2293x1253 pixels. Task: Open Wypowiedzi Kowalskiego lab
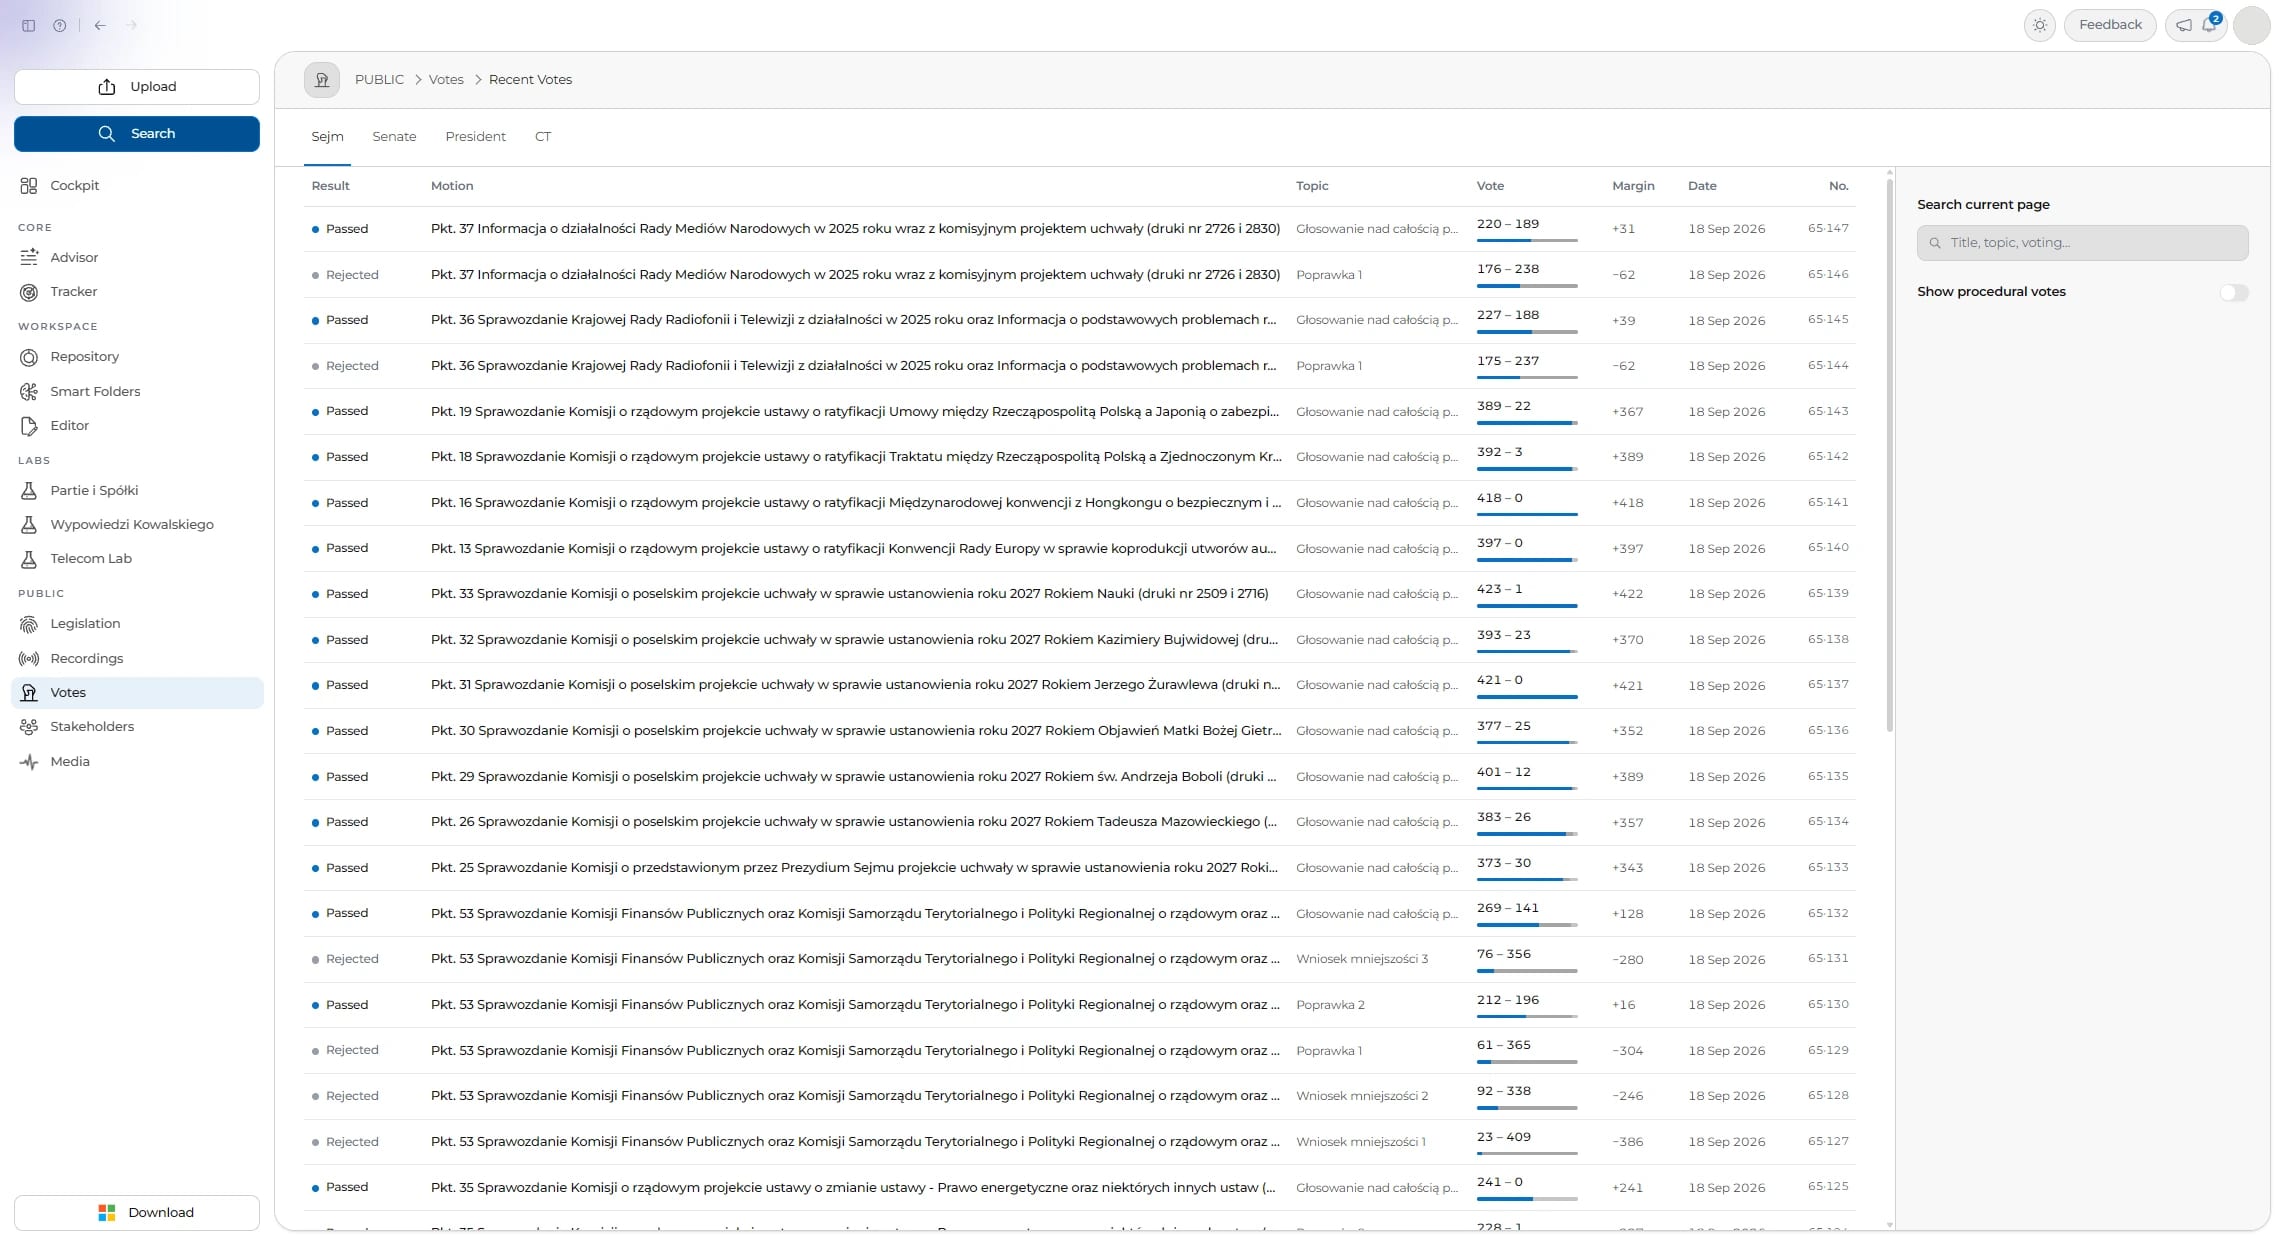137,524
